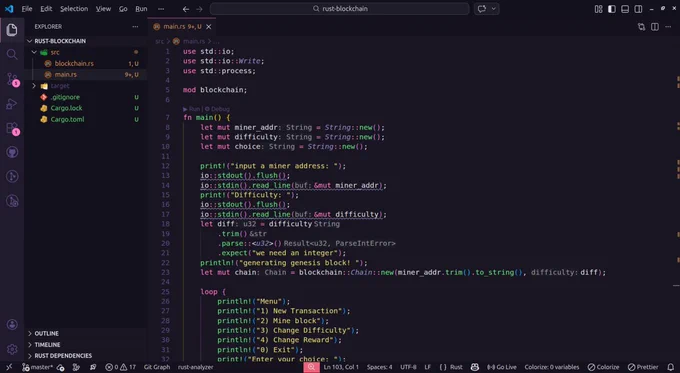Open the Go menu

tap(123, 9)
